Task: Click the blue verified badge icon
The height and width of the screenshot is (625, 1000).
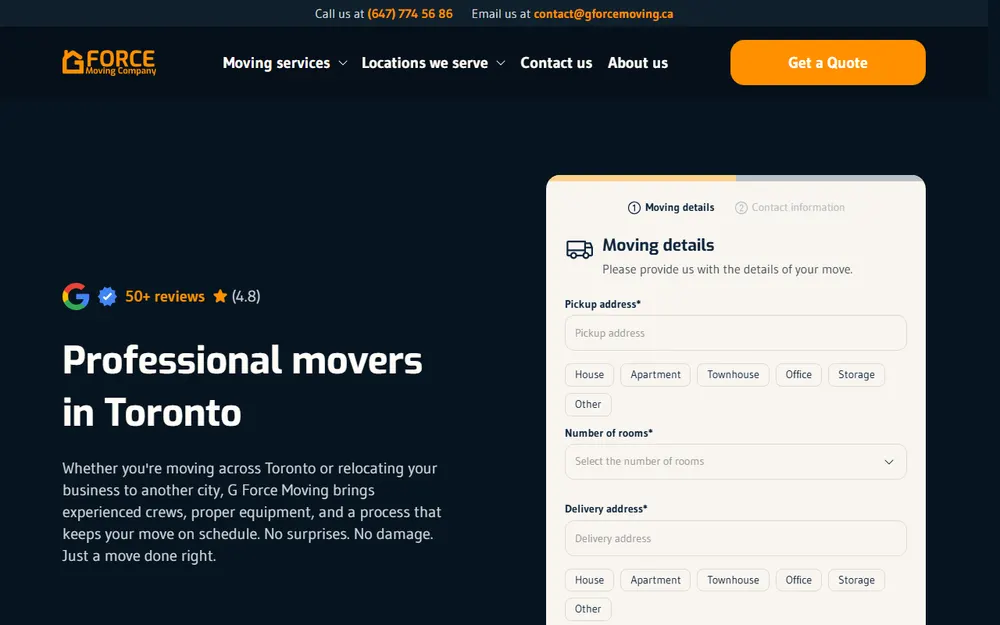Action: tap(107, 296)
